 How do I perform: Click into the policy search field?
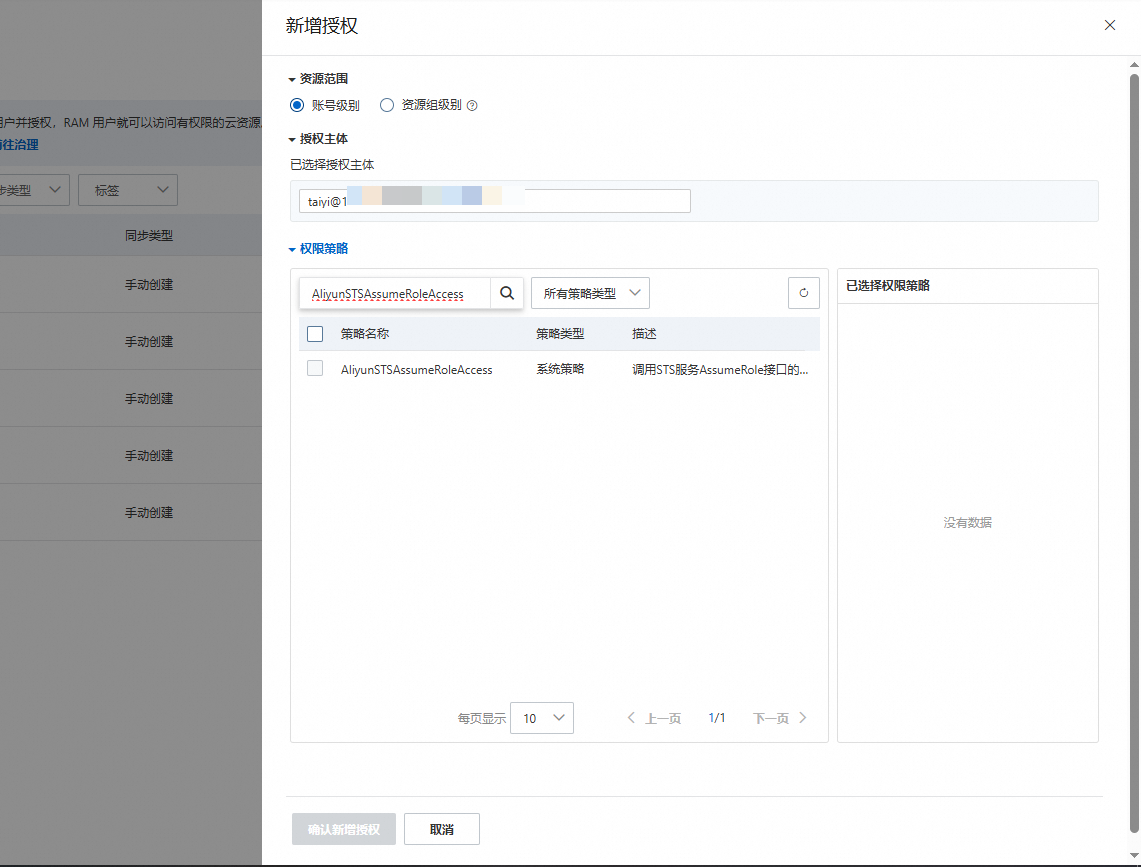[394, 293]
